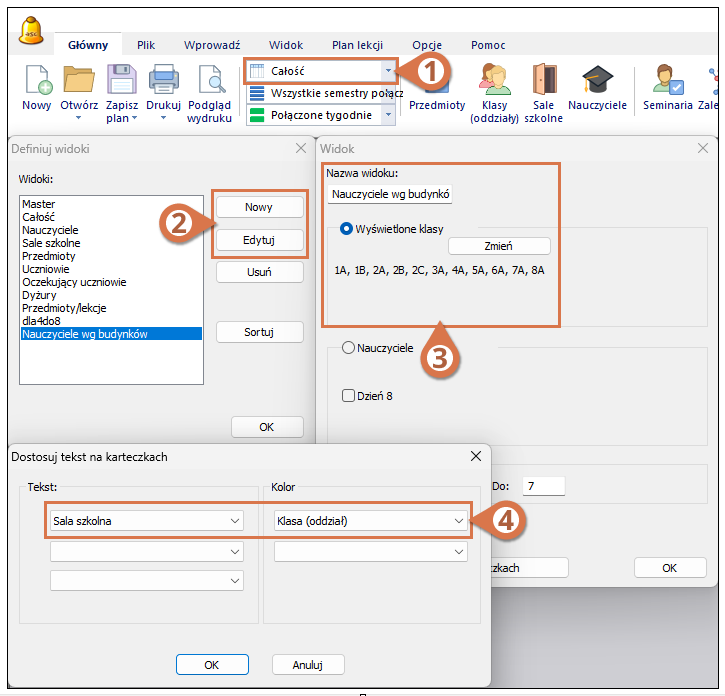
Task: Select Nauczyciele wg budynków list item
Action: pyautogui.click(x=111, y=333)
